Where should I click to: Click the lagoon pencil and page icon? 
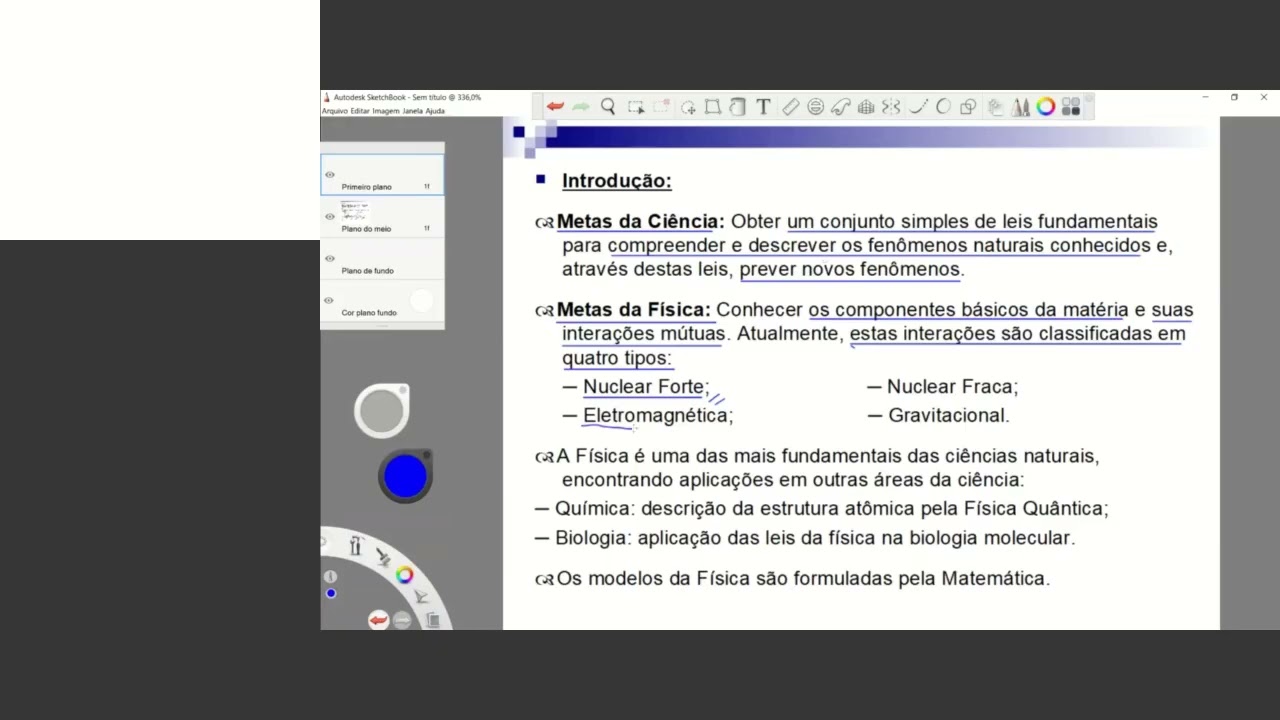(x=421, y=597)
